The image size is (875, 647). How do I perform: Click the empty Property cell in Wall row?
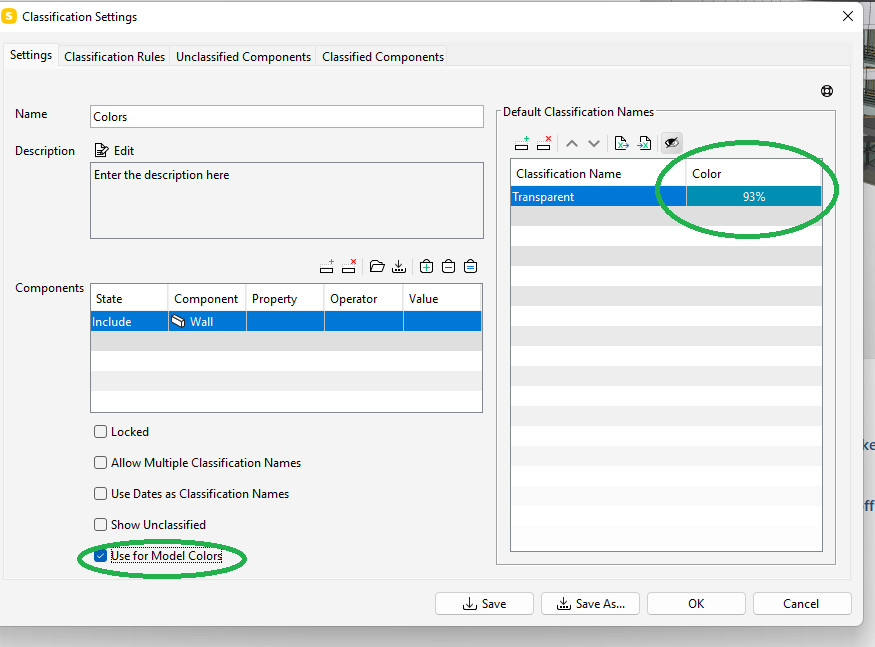(285, 322)
